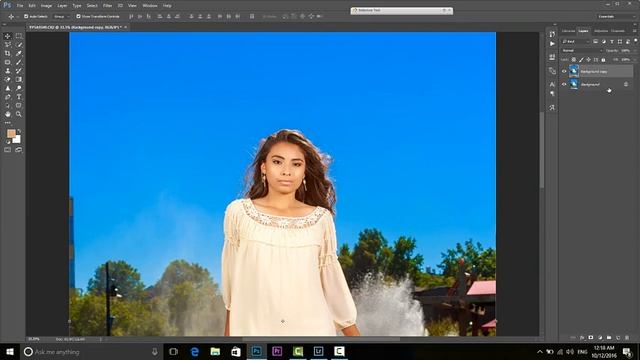Open the Character panel icon
This screenshot has height=360, width=640.
tap(552, 84)
